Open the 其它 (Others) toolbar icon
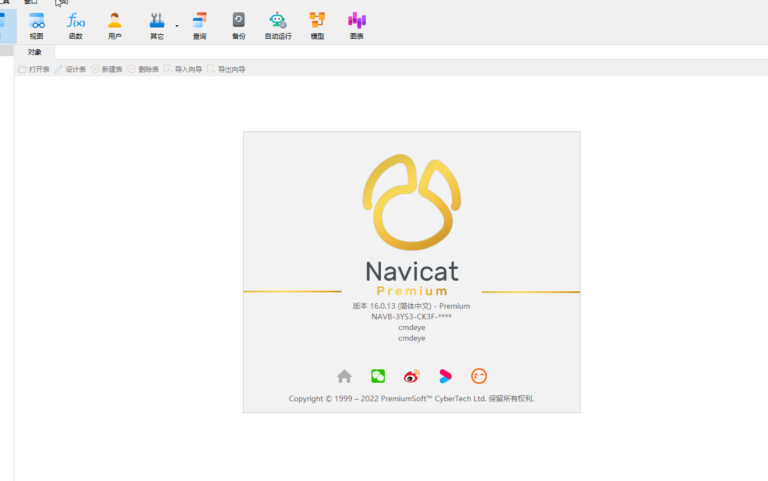This screenshot has height=481, width=768. pyautogui.click(x=157, y=26)
